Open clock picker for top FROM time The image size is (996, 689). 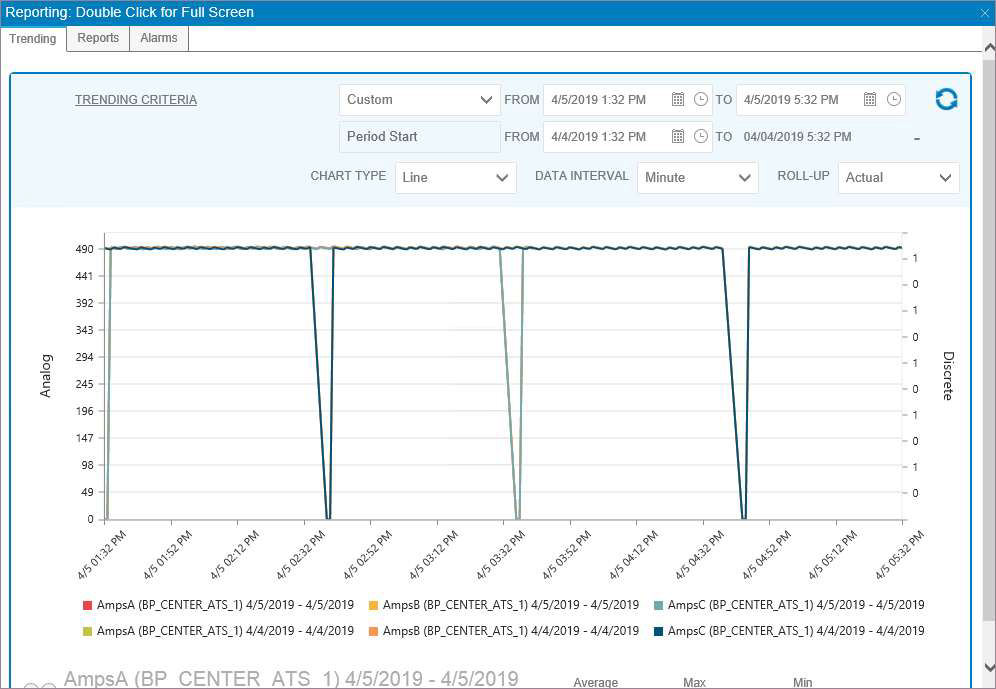[x=701, y=99]
